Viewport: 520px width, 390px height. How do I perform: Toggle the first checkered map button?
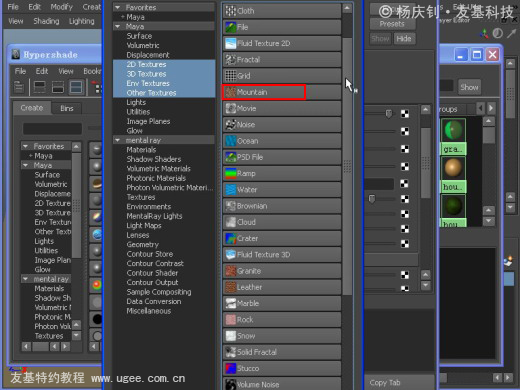405,114
